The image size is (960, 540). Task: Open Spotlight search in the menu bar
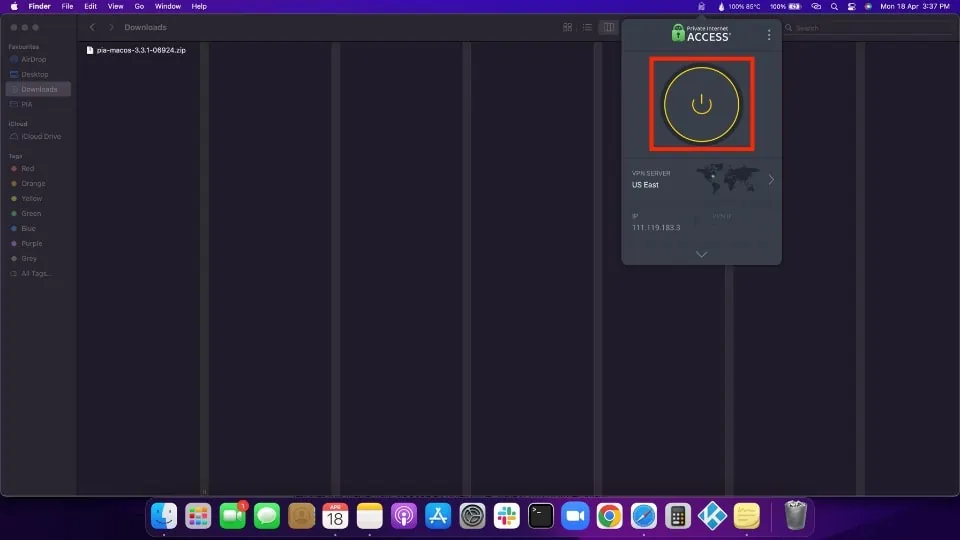click(x=834, y=6)
